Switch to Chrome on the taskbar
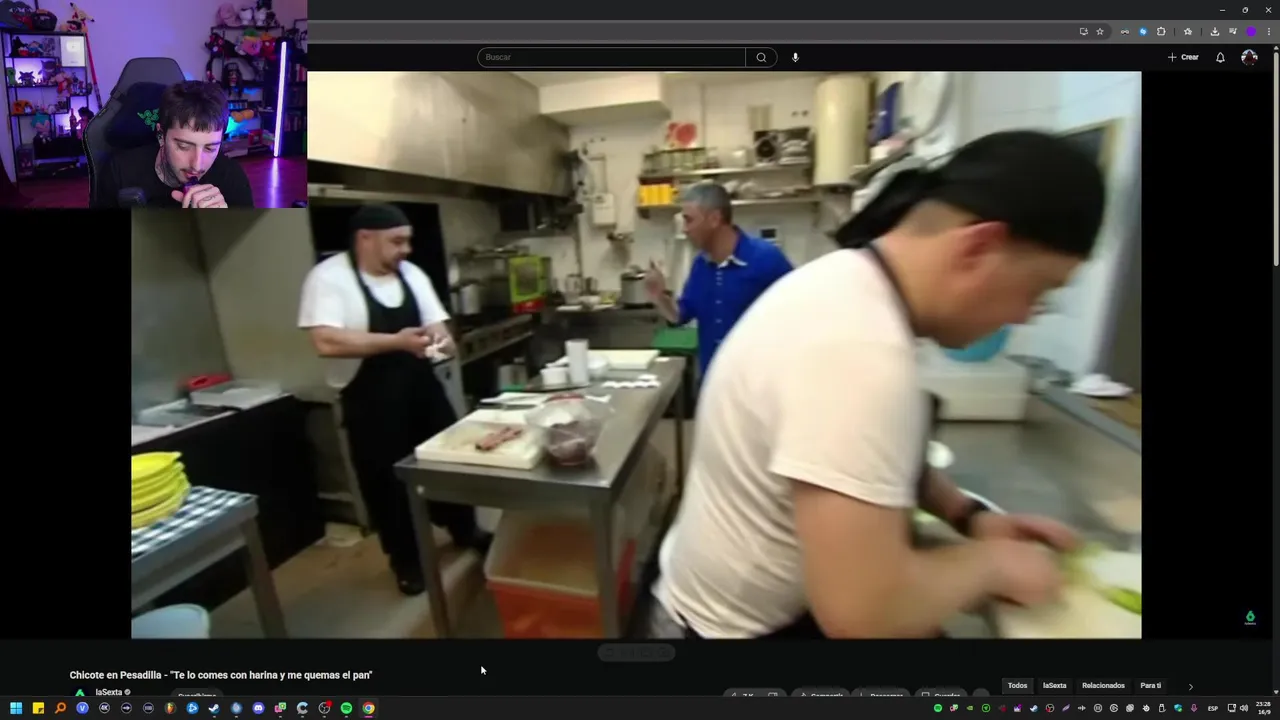 [x=369, y=708]
